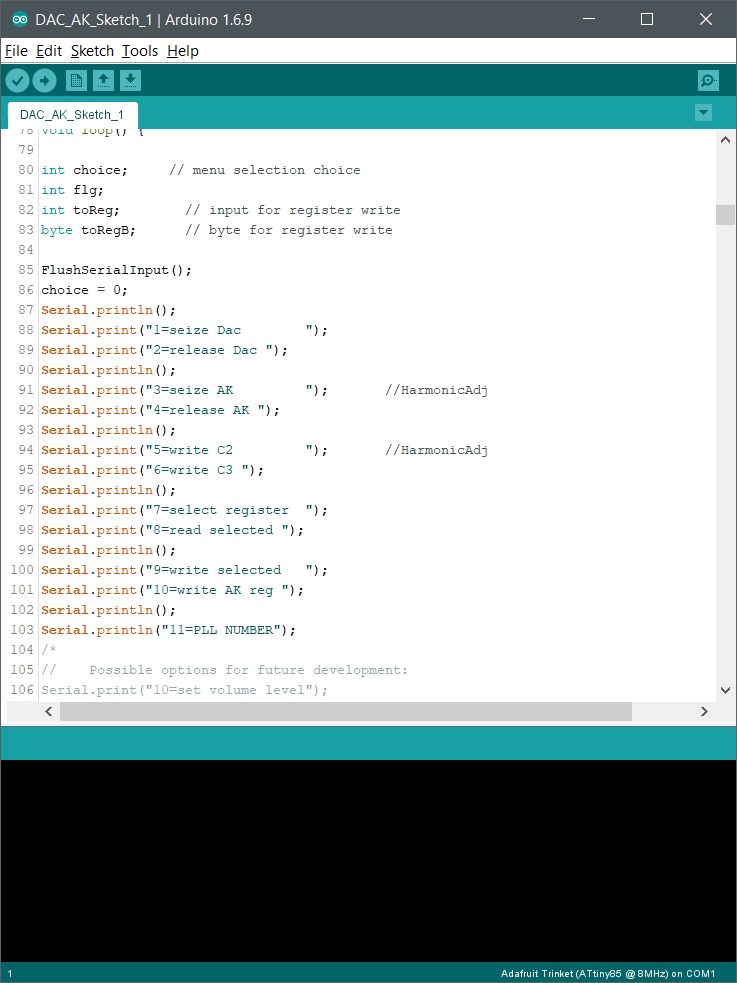The width and height of the screenshot is (737, 983).
Task: Click the '2=release Dac' print statement
Action: click(165, 350)
